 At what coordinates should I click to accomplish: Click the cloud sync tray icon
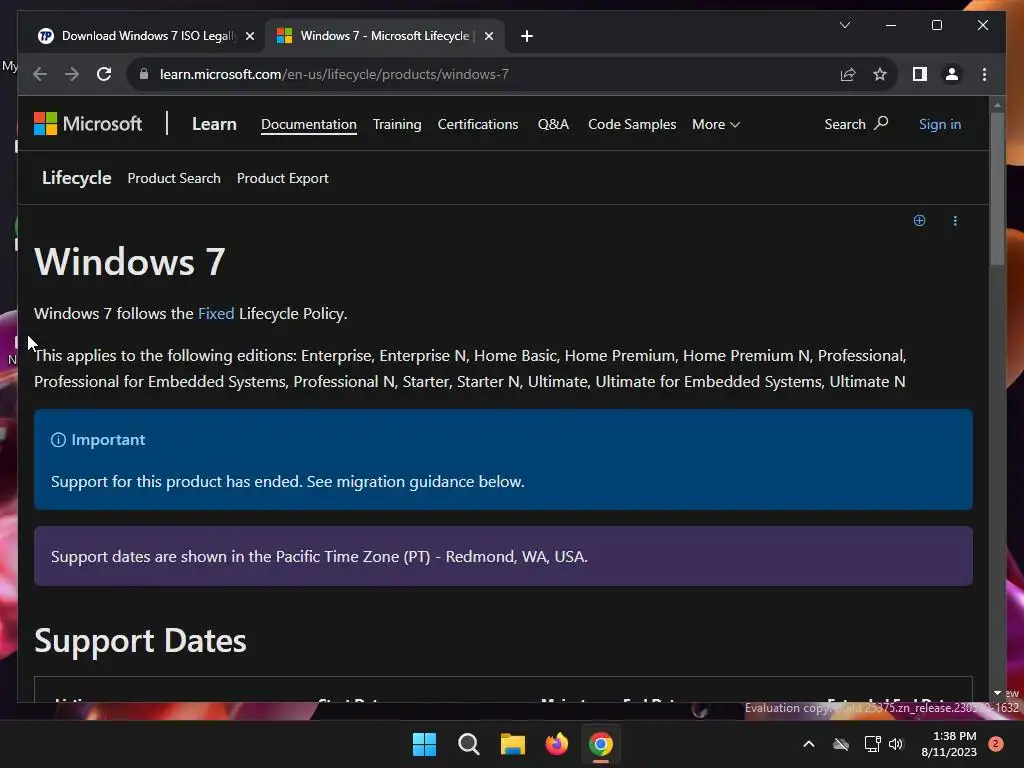point(841,744)
